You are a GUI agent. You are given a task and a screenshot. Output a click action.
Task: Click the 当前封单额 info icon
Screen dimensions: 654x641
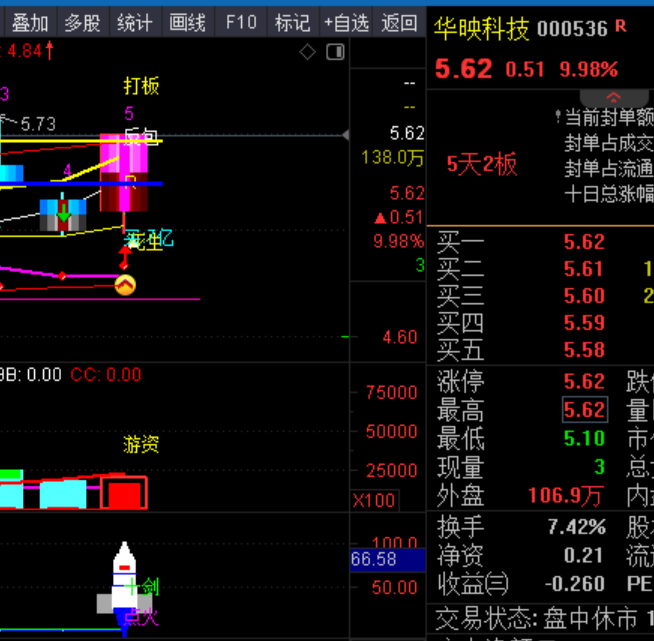tap(558, 116)
